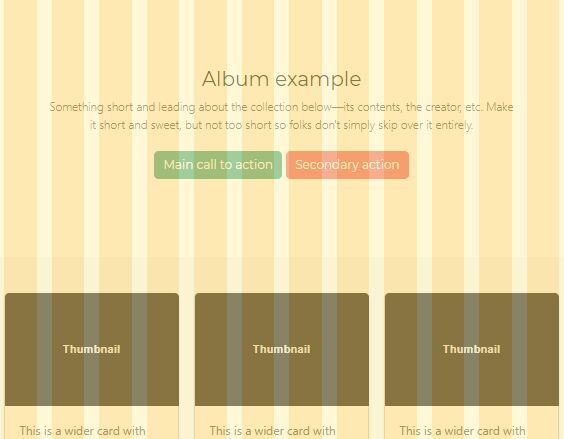The width and height of the screenshot is (564, 439).
Task: Click the Thumbnail label in the second card
Action: tap(282, 349)
